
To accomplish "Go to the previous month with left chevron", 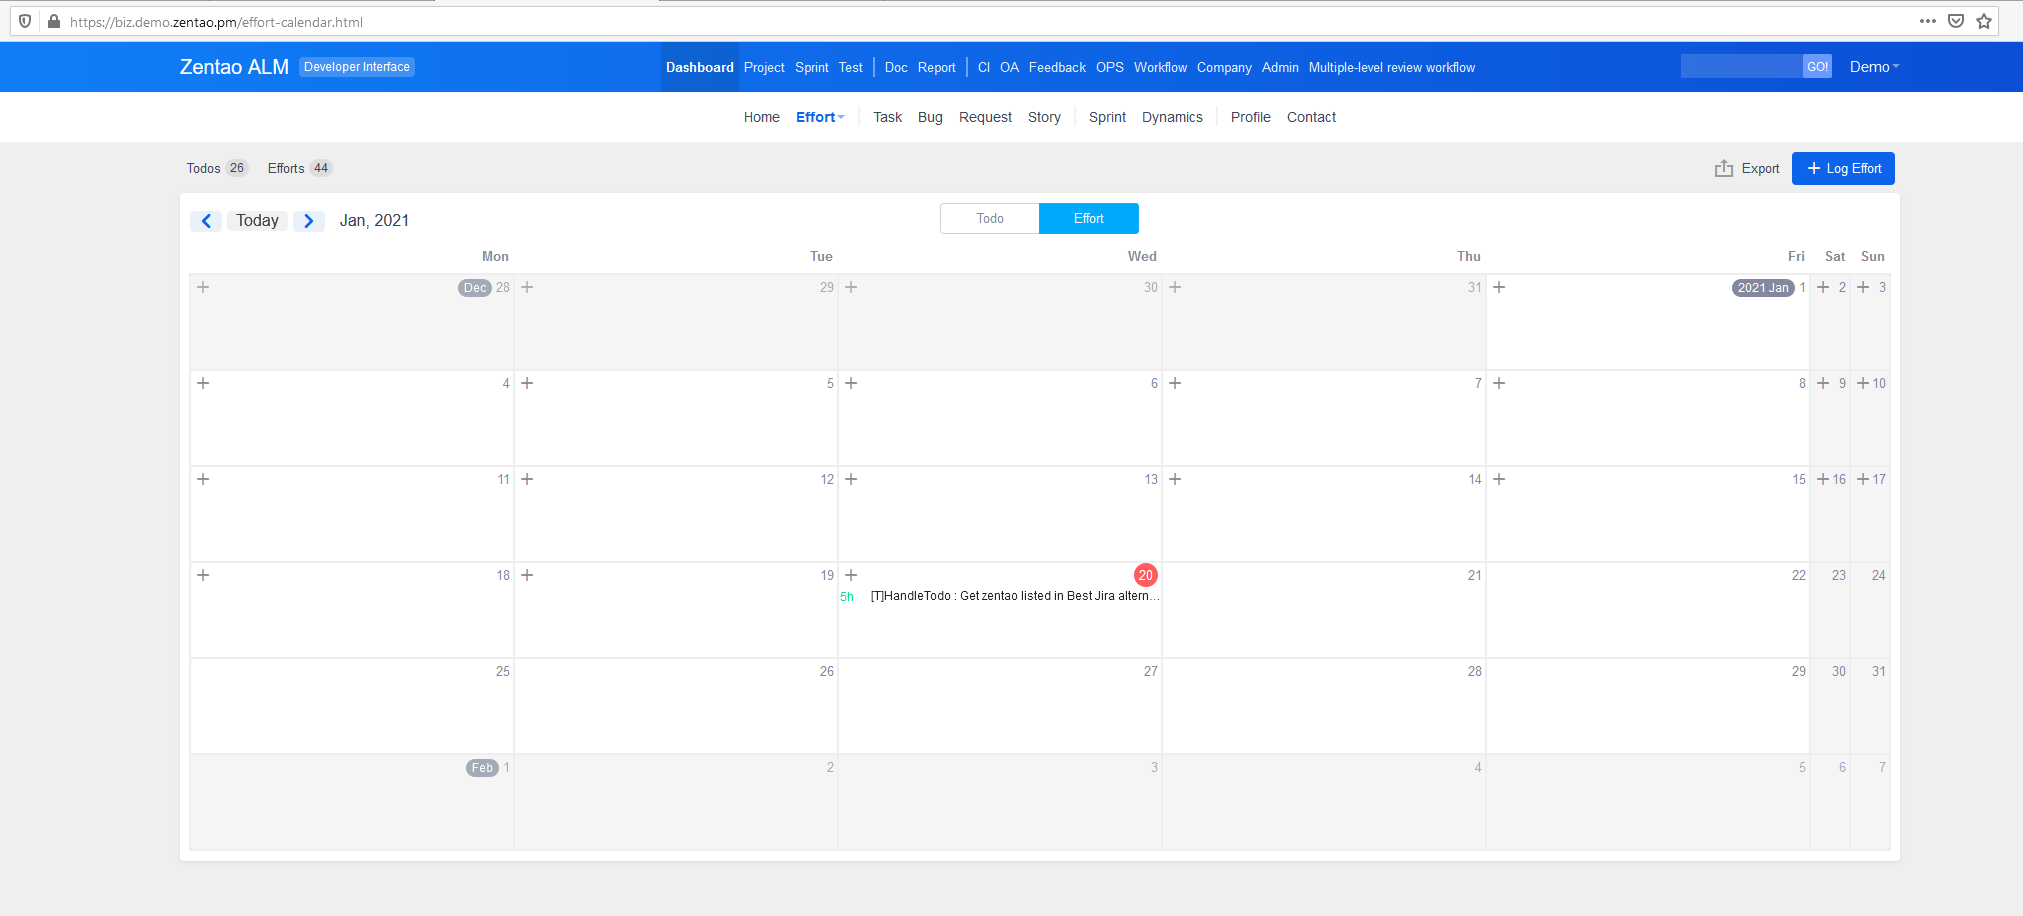I will click(206, 221).
